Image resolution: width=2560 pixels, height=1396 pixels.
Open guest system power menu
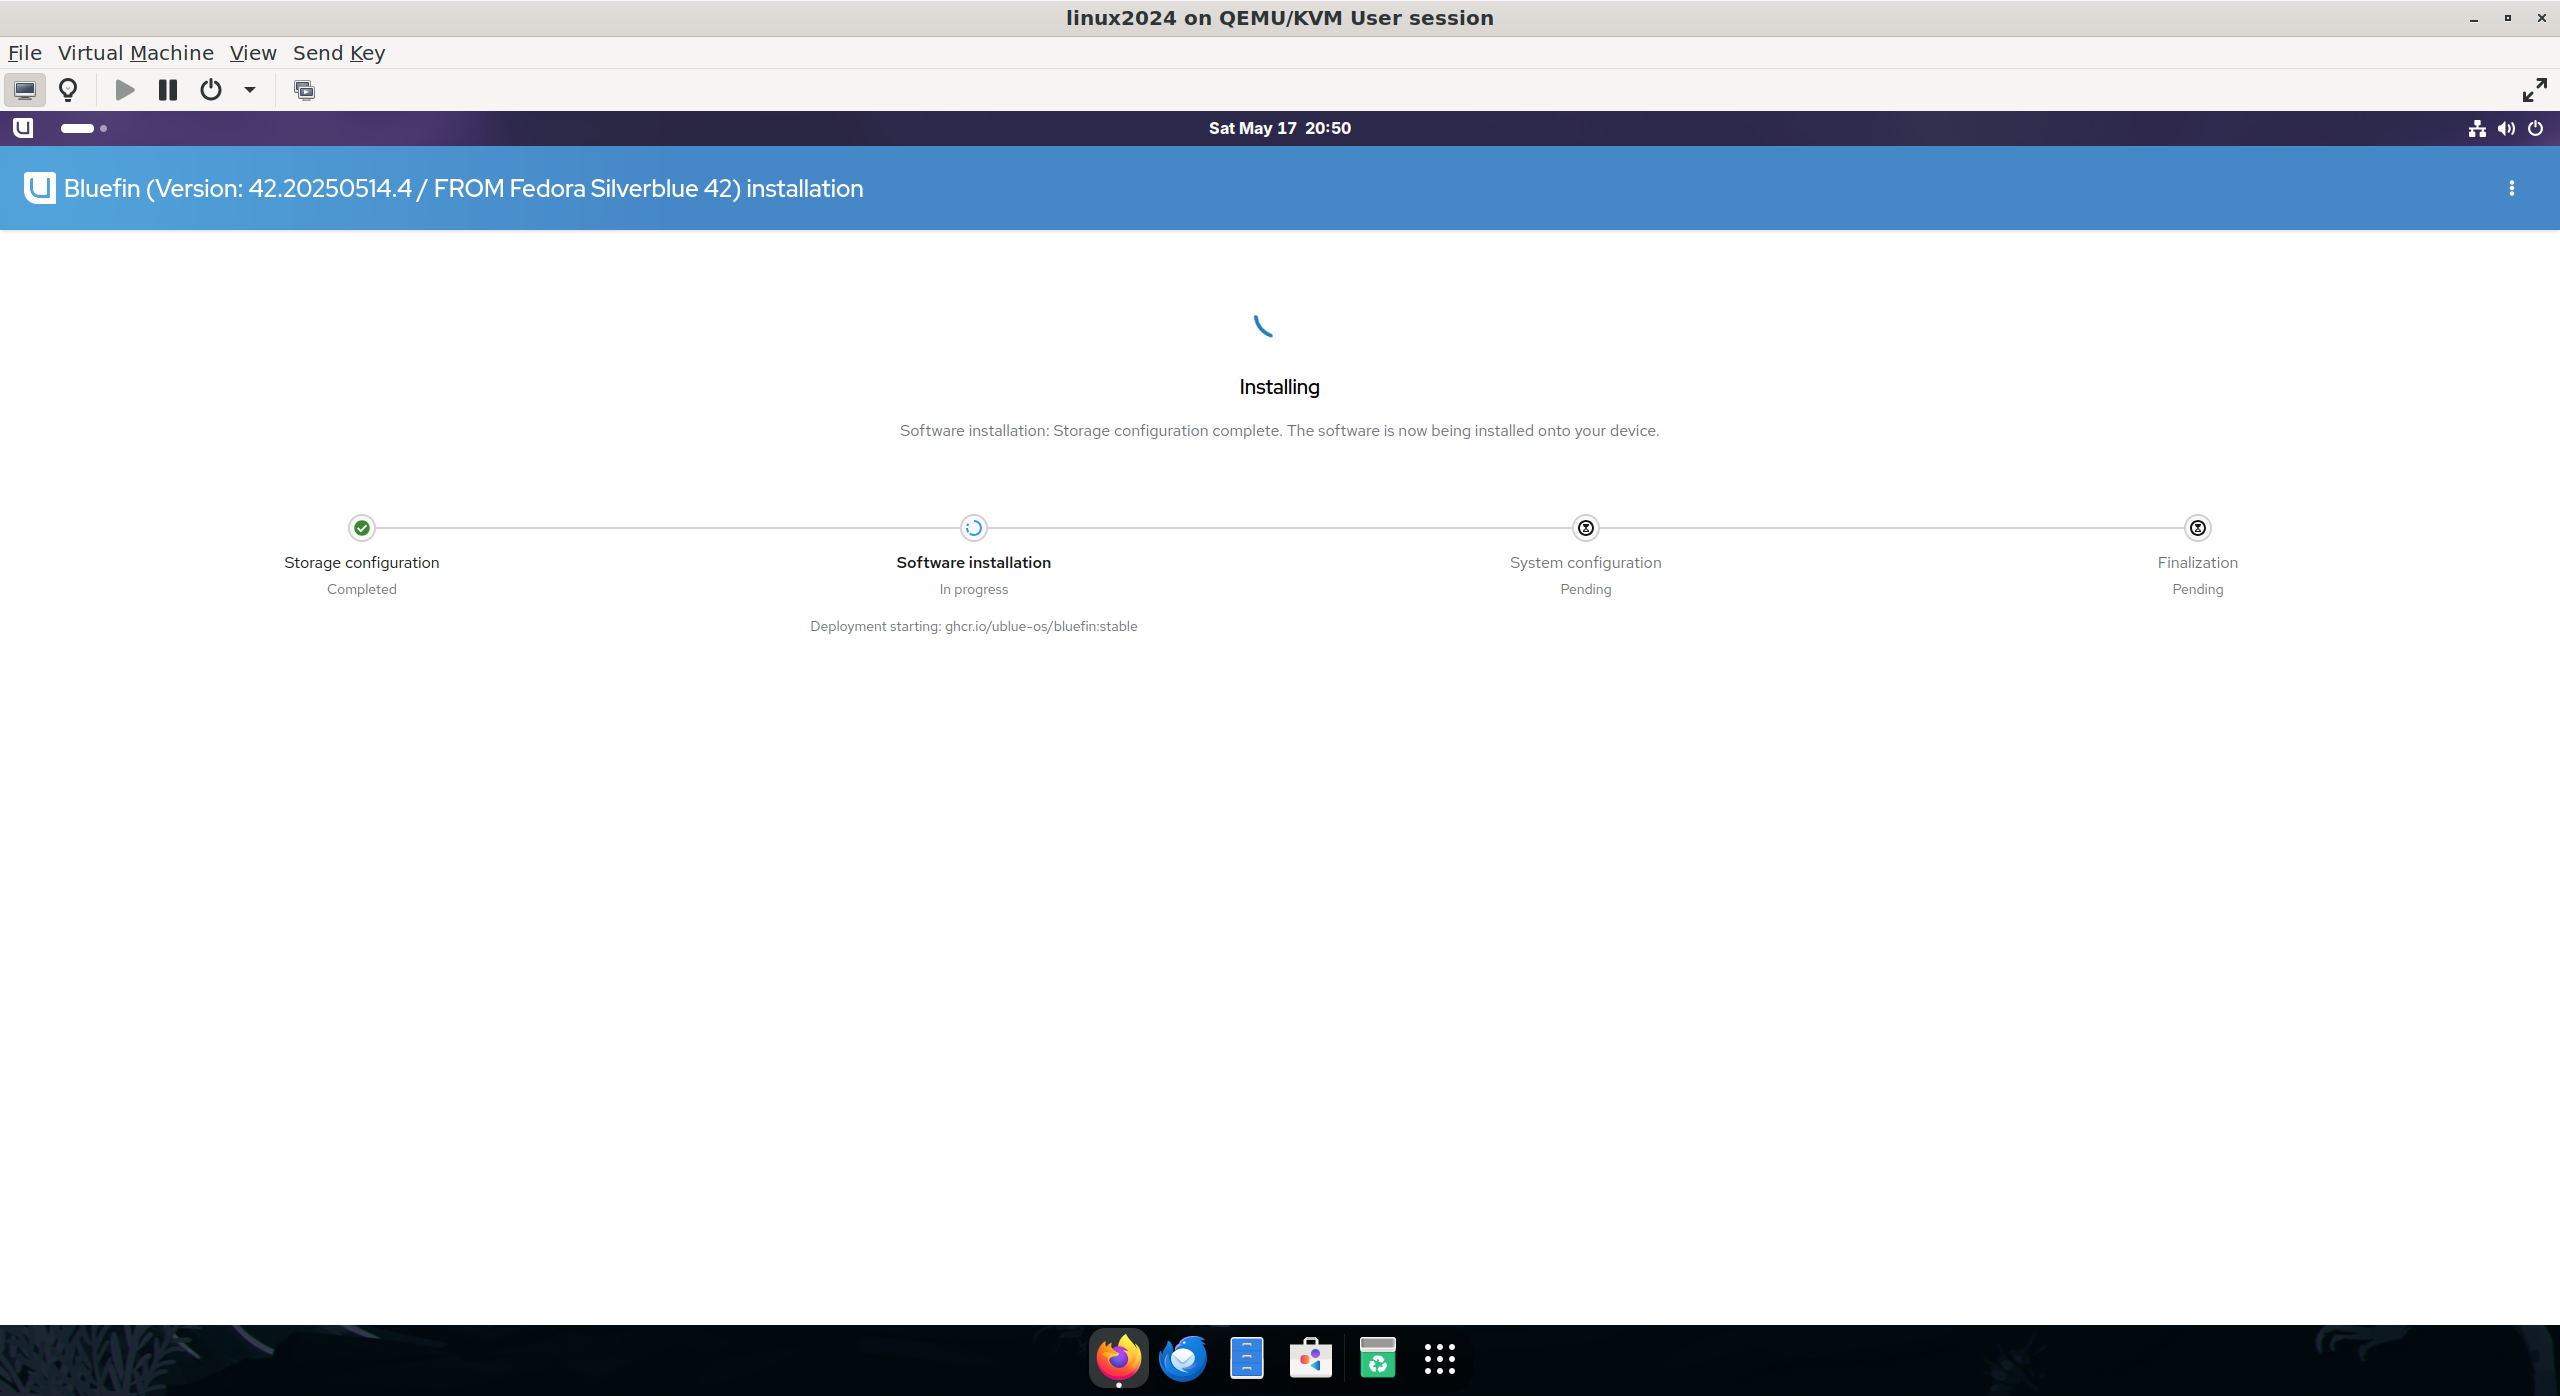(2535, 128)
